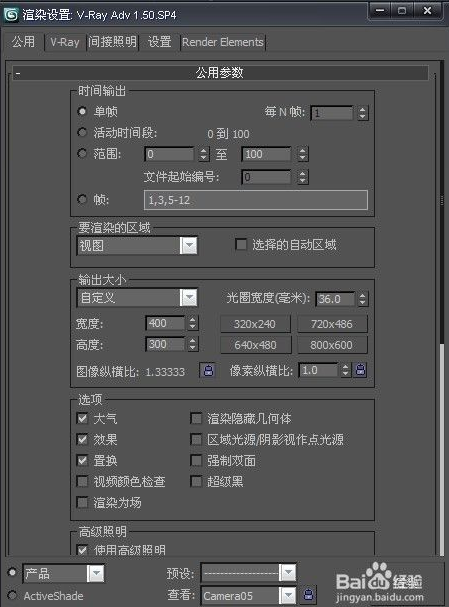449x607 pixels.
Task: Click the 宽度 width input field
Action: click(x=165, y=323)
